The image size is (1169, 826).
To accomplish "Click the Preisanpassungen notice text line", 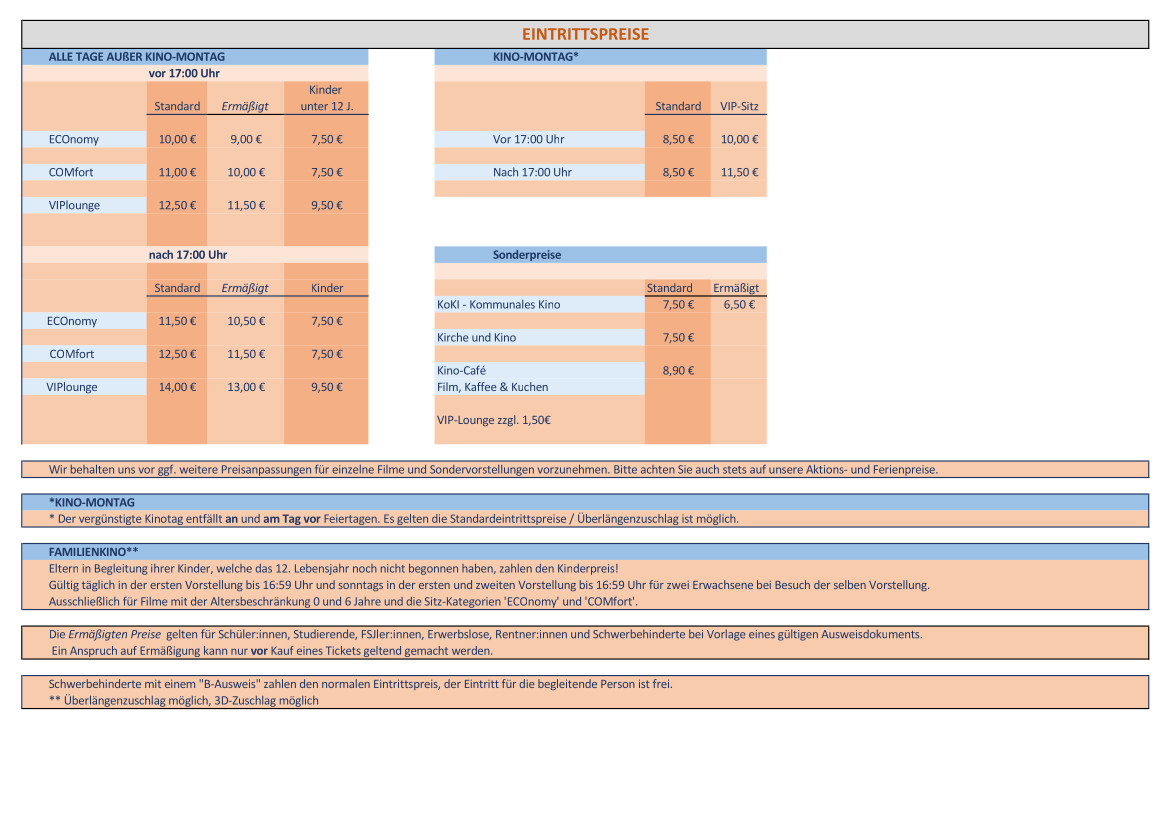I will [x=493, y=469].
